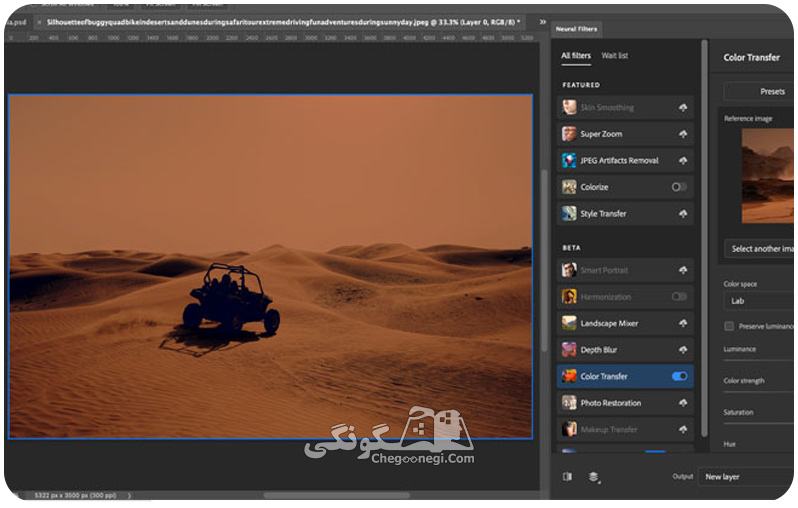Select the All filters tab
This screenshot has height=508, width=798.
point(576,55)
